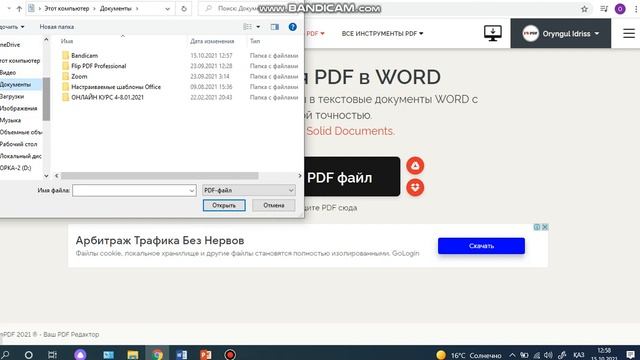Open the PDF-файл file type dropdown

[x=249, y=190]
